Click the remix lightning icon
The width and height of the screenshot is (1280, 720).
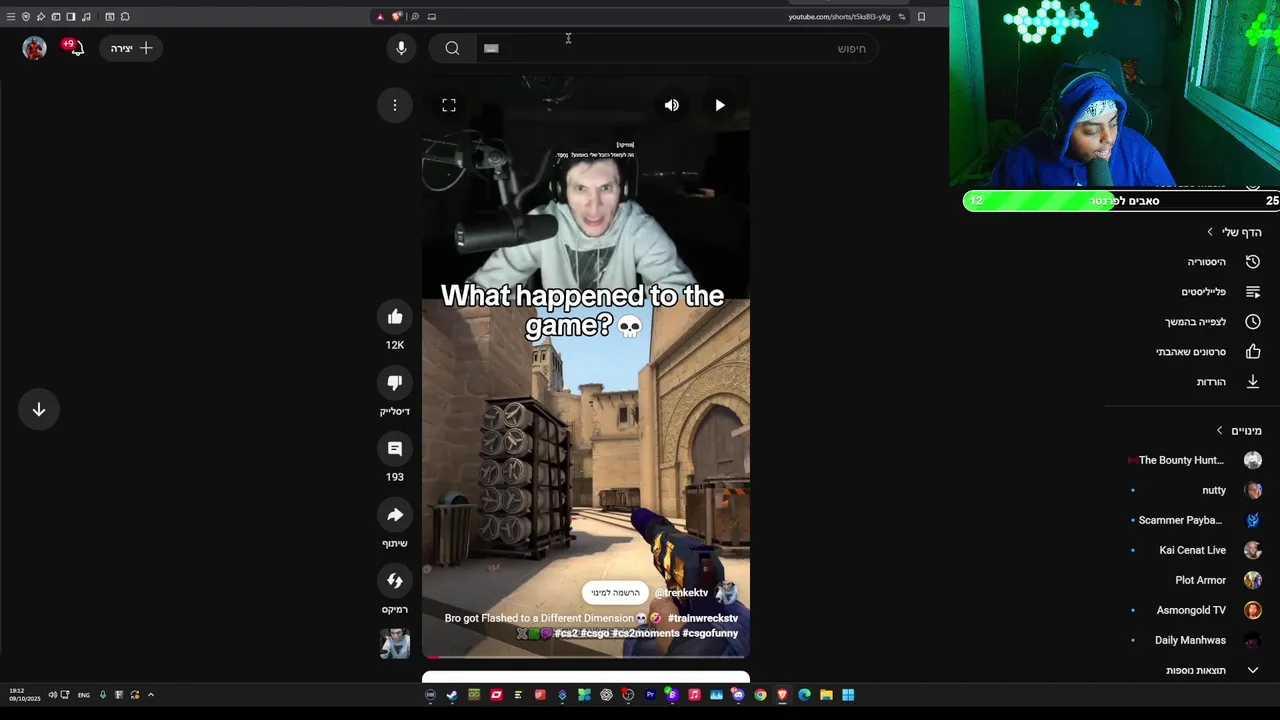point(395,581)
